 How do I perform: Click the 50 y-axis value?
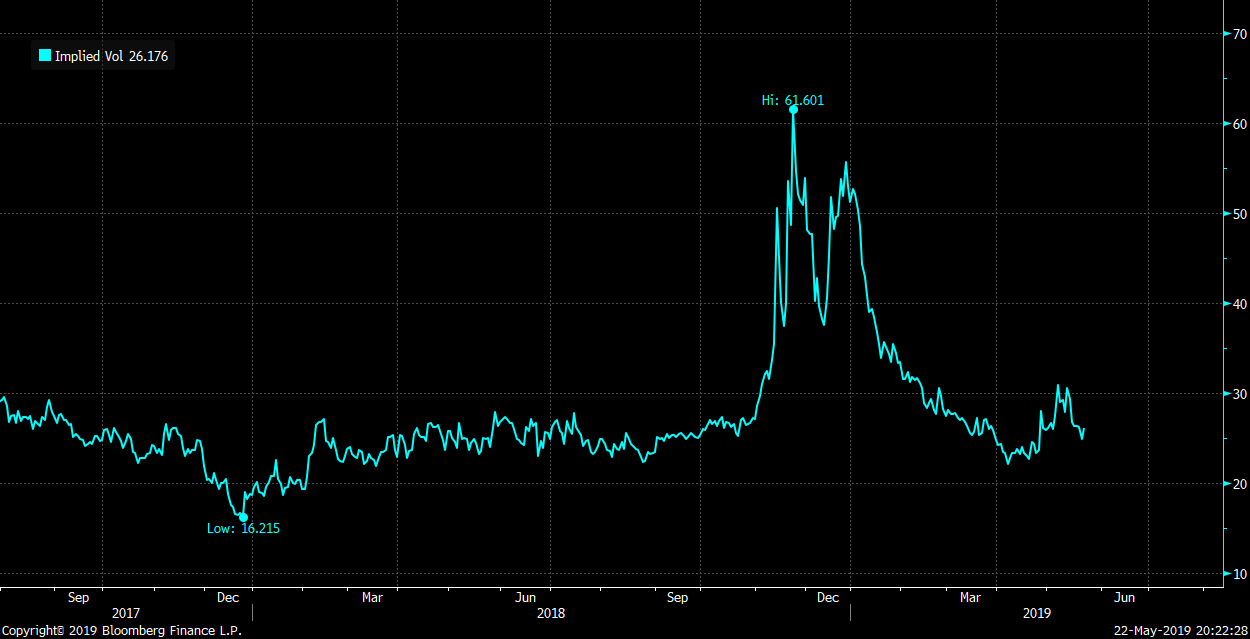click(x=1239, y=214)
